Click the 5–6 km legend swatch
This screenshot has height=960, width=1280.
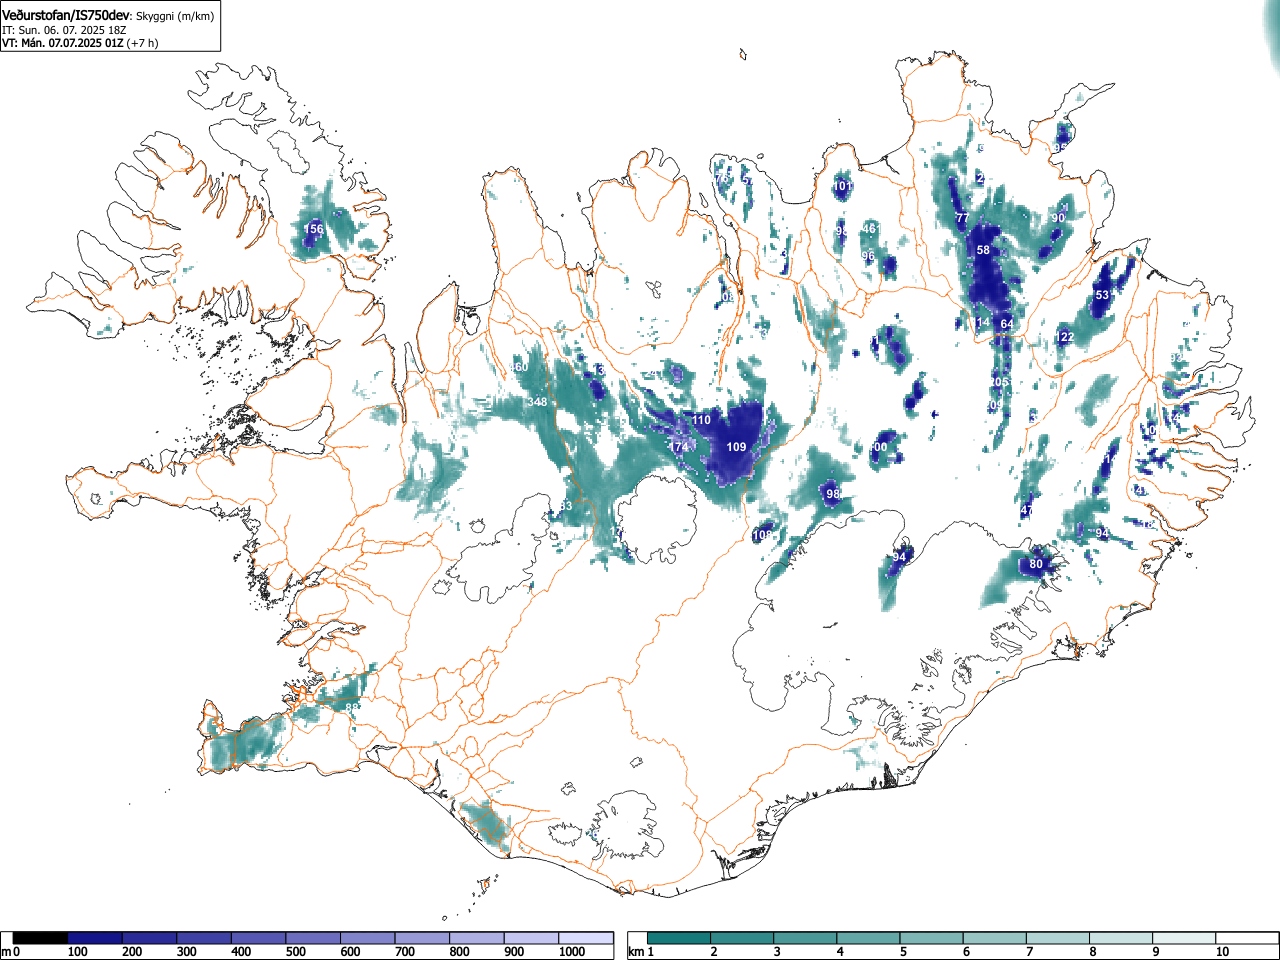coord(932,938)
